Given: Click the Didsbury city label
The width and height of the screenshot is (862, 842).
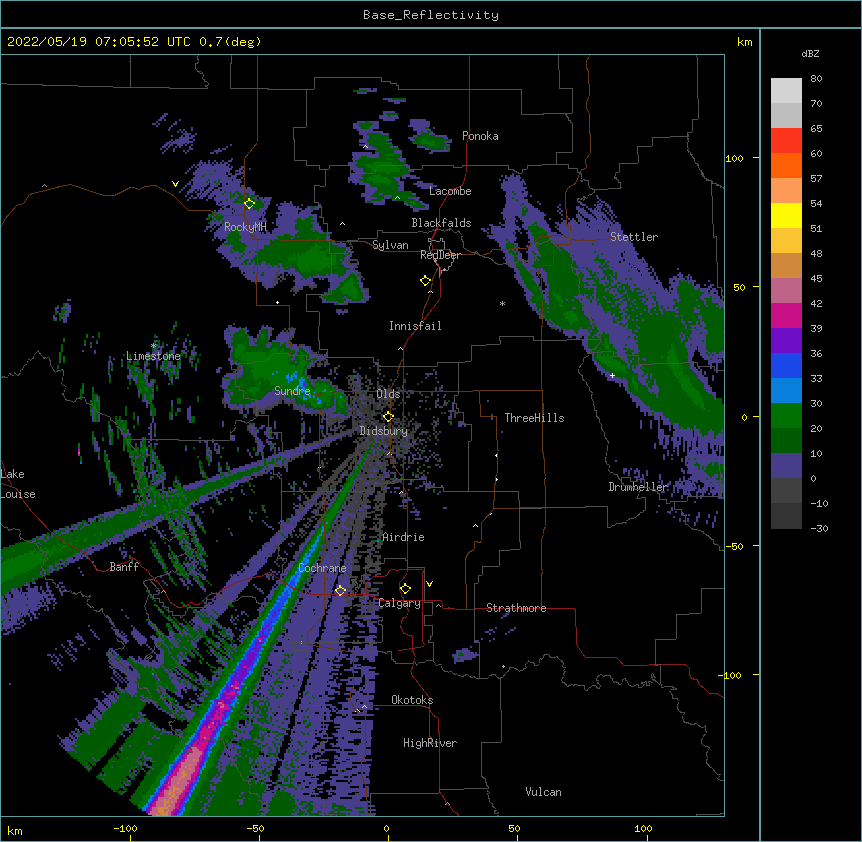Looking at the screenshot, I should click(x=383, y=431).
